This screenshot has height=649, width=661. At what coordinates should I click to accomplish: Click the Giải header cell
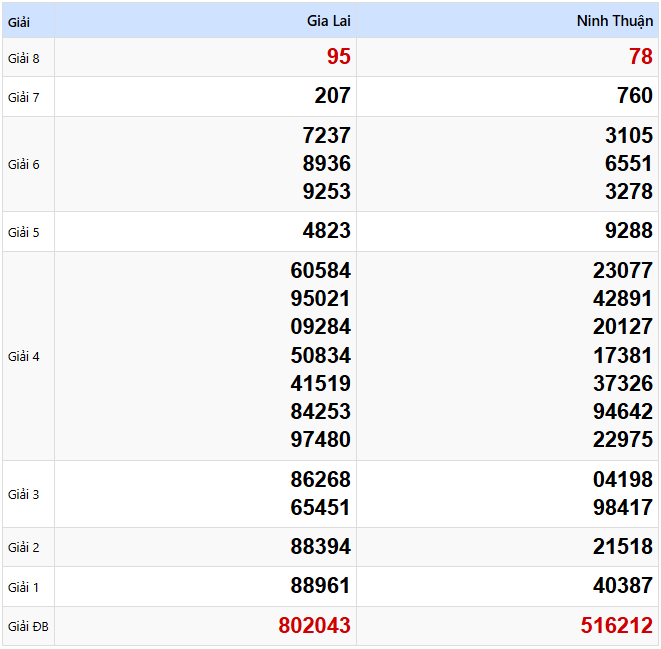(x=19, y=21)
